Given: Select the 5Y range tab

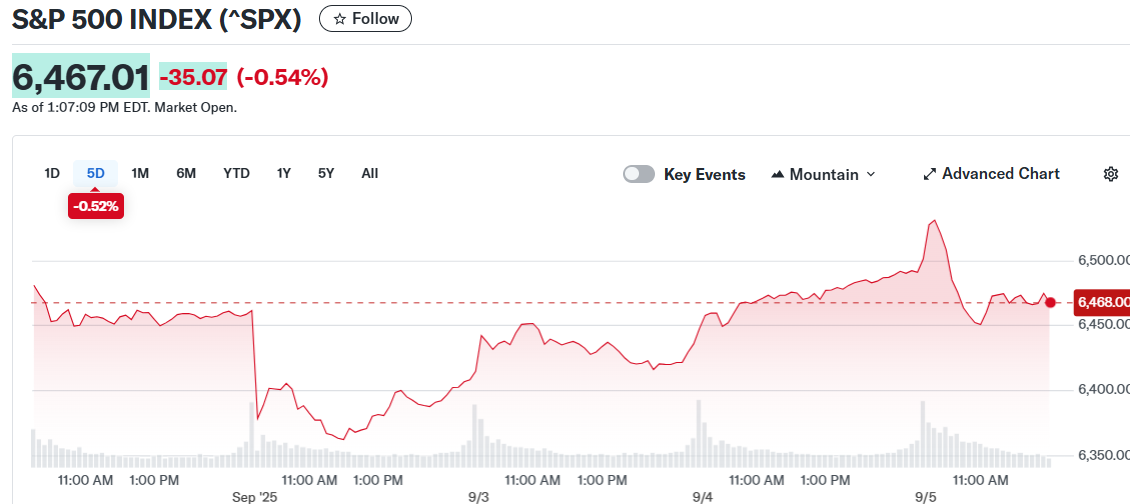Looking at the screenshot, I should pyautogui.click(x=326, y=174).
